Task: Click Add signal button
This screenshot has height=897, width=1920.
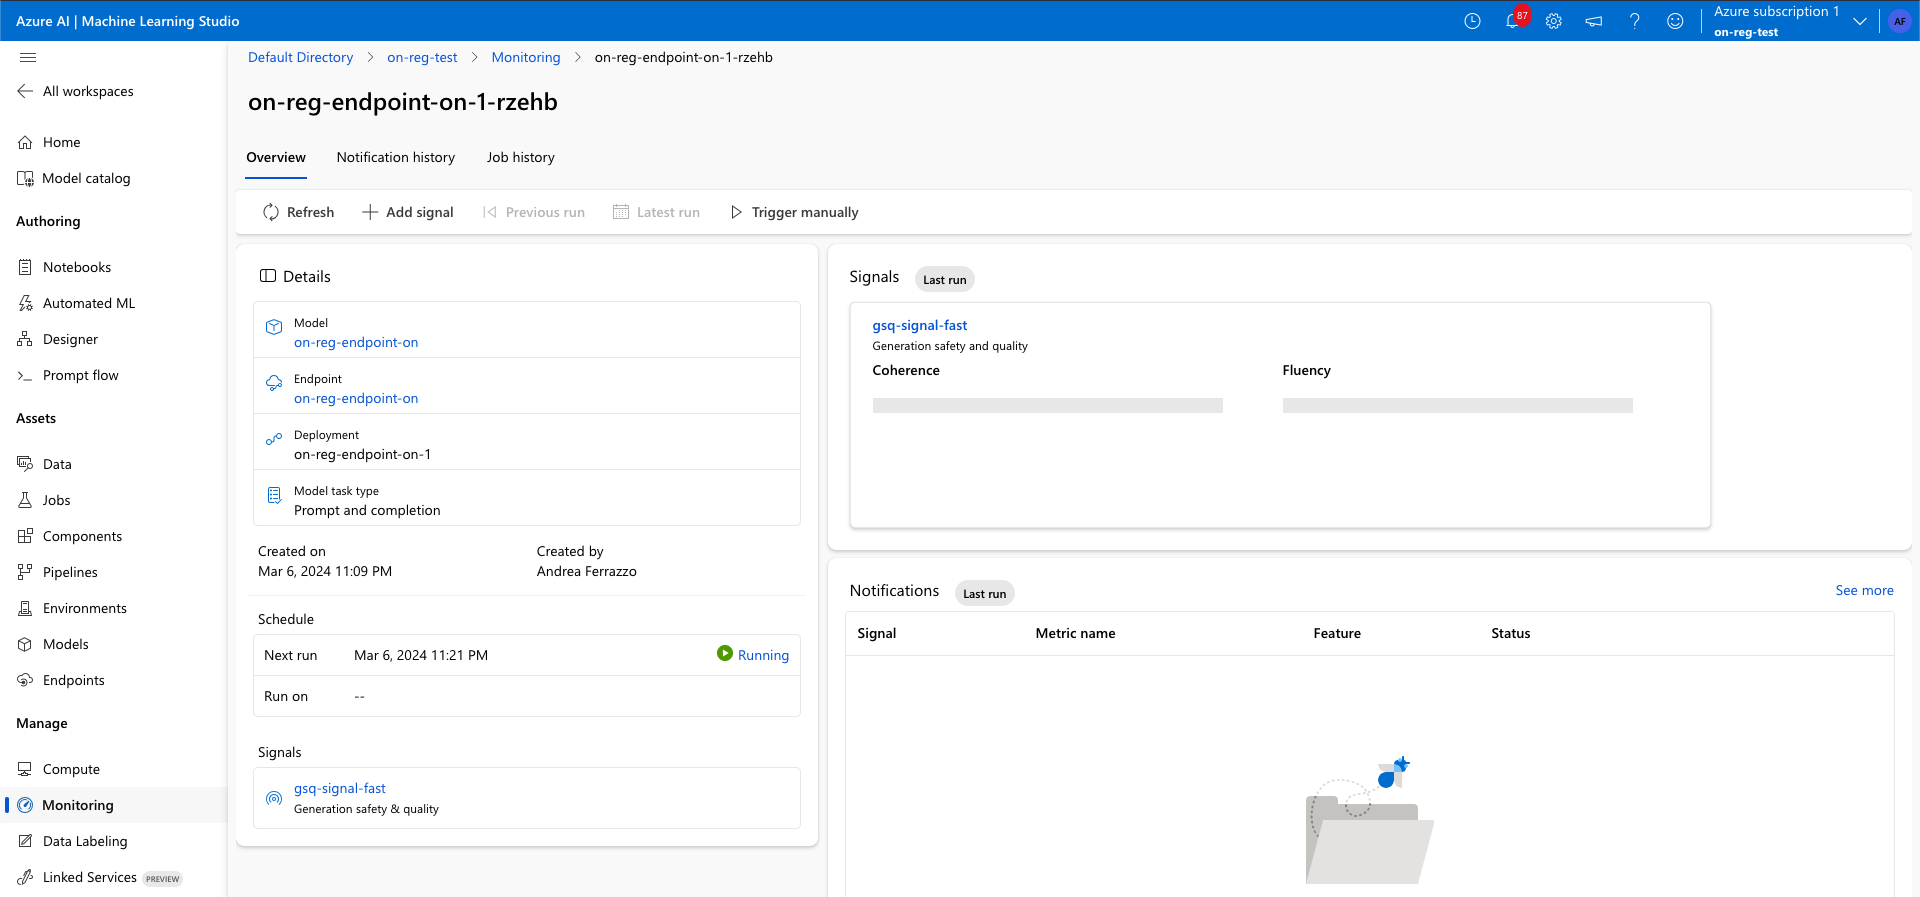Action: (408, 212)
